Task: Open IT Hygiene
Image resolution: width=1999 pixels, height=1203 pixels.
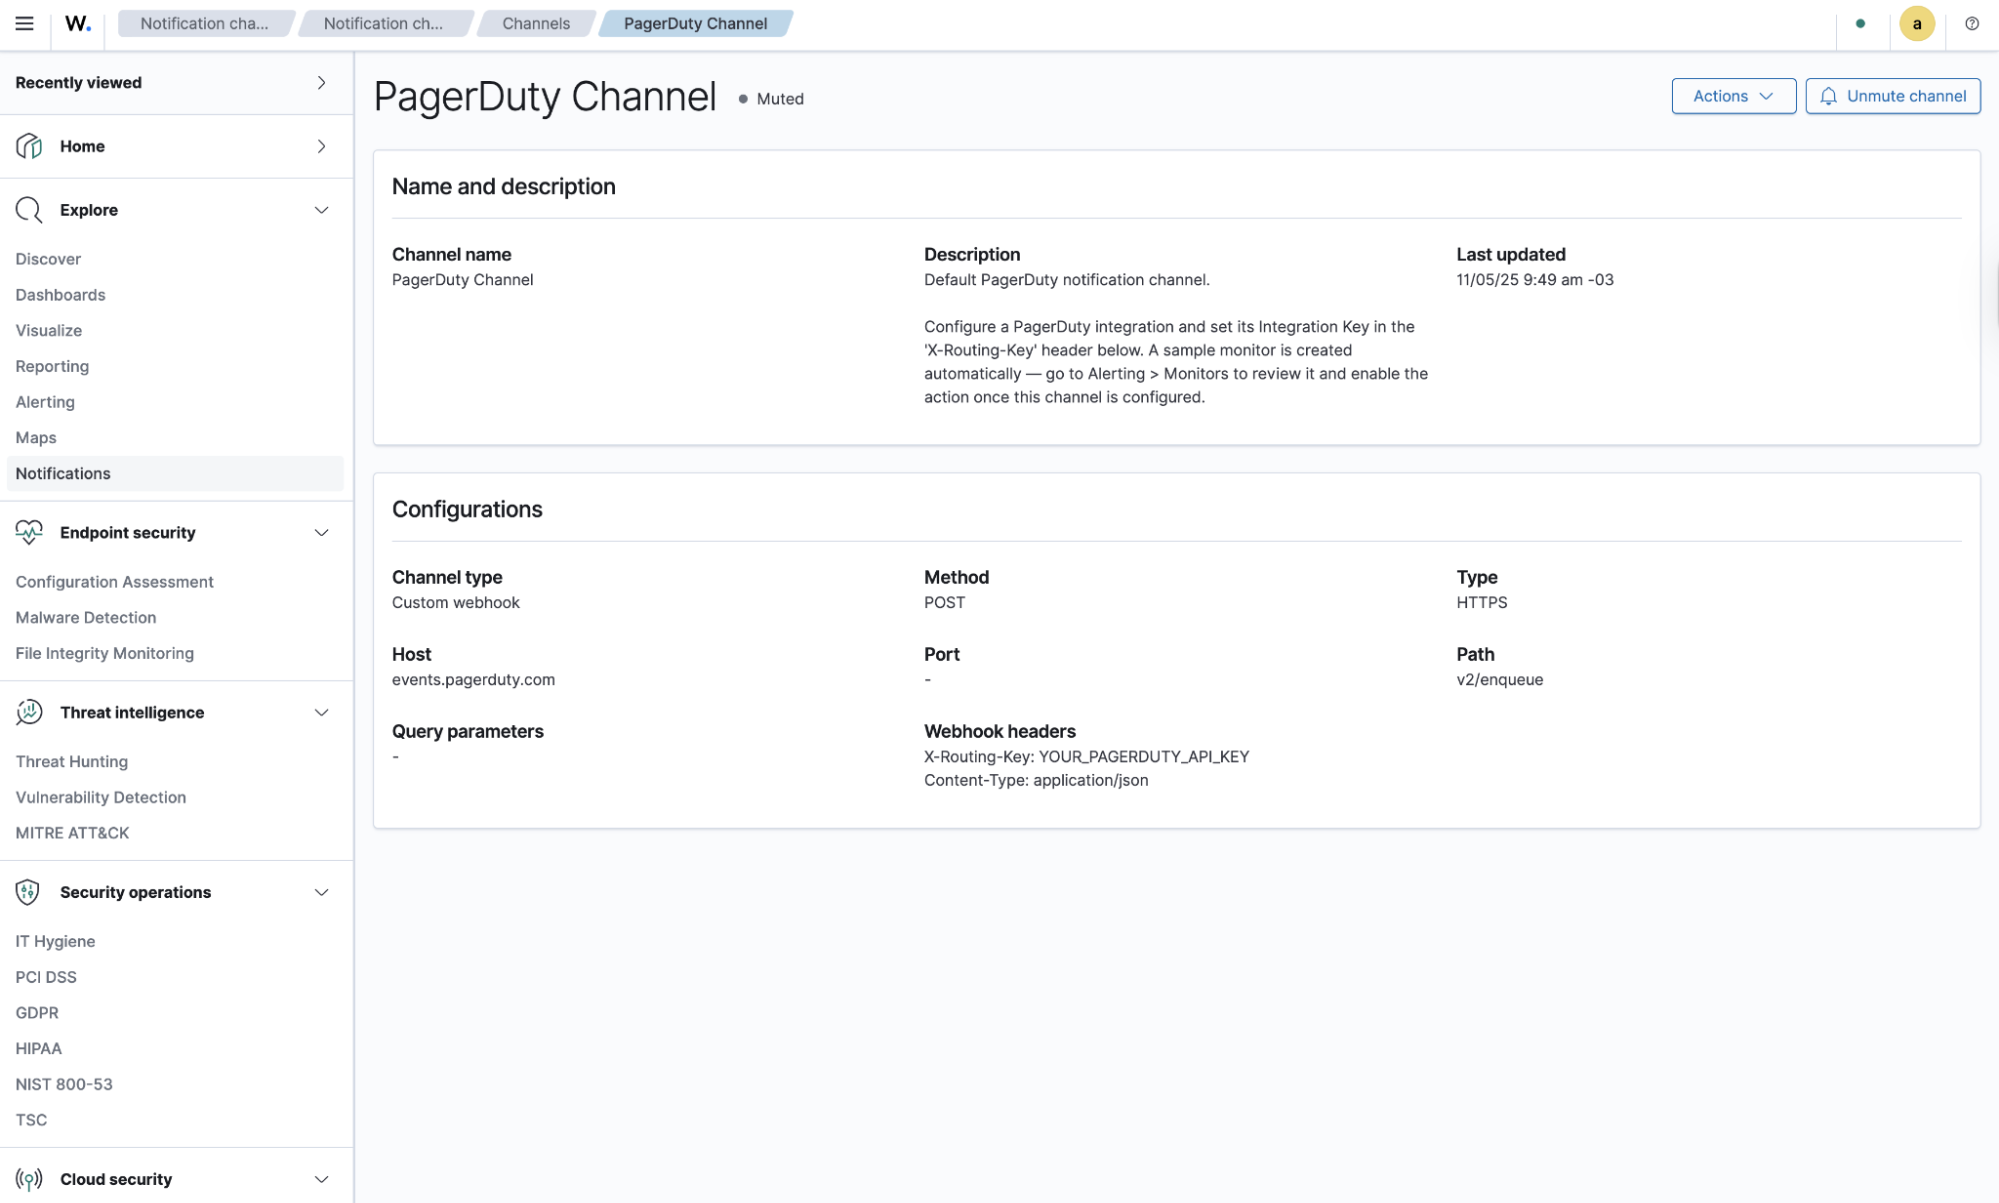Action: point(55,941)
